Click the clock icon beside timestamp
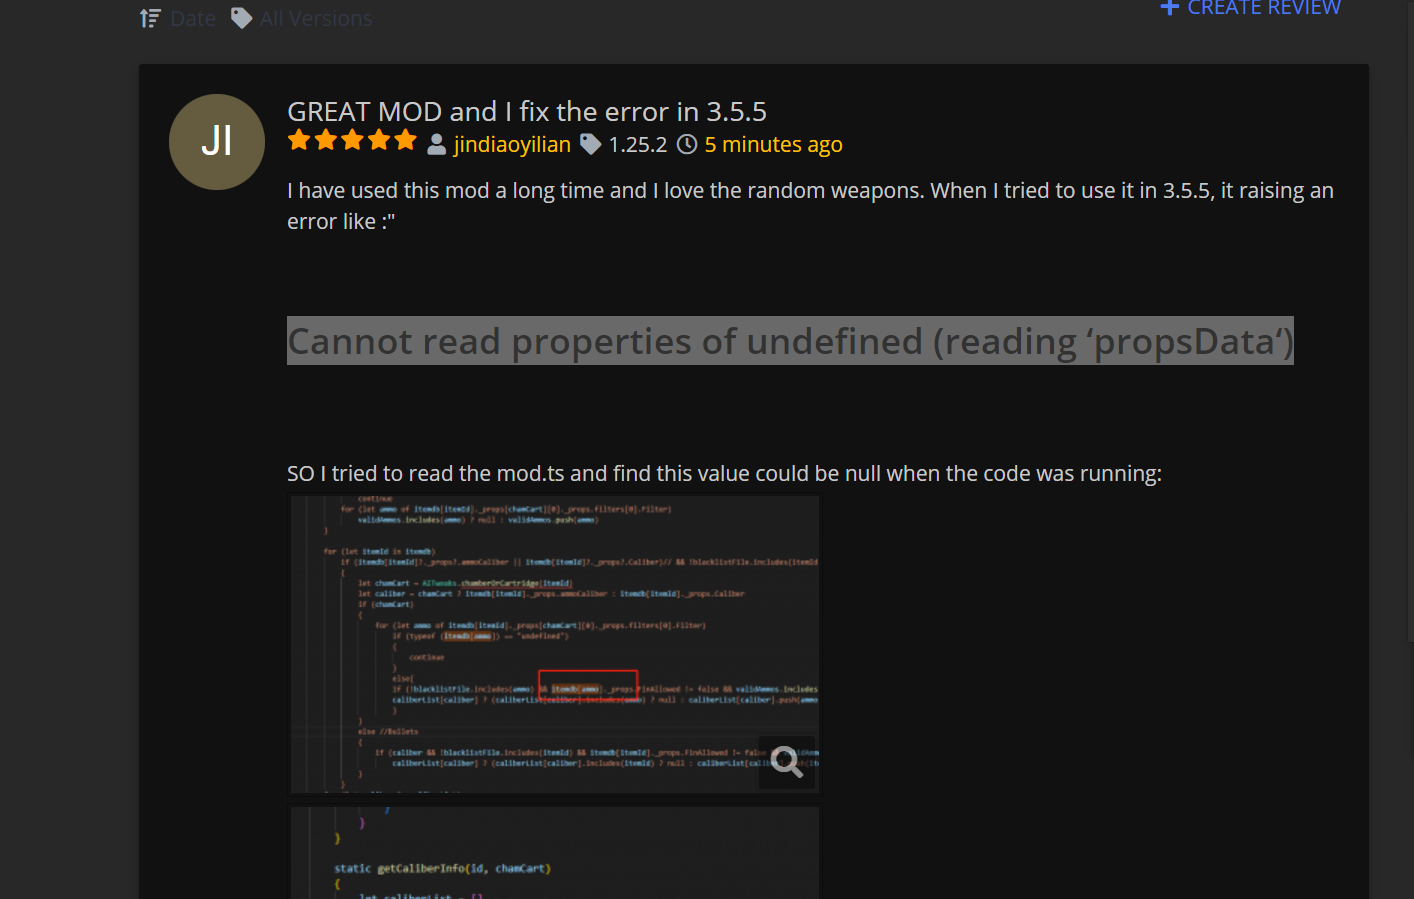1414x899 pixels. coord(687,145)
